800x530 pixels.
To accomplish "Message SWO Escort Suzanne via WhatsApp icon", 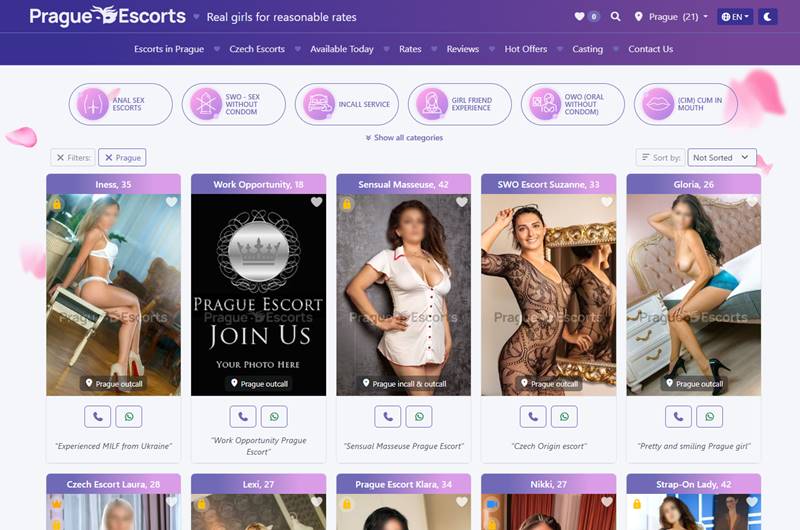I will [x=564, y=417].
